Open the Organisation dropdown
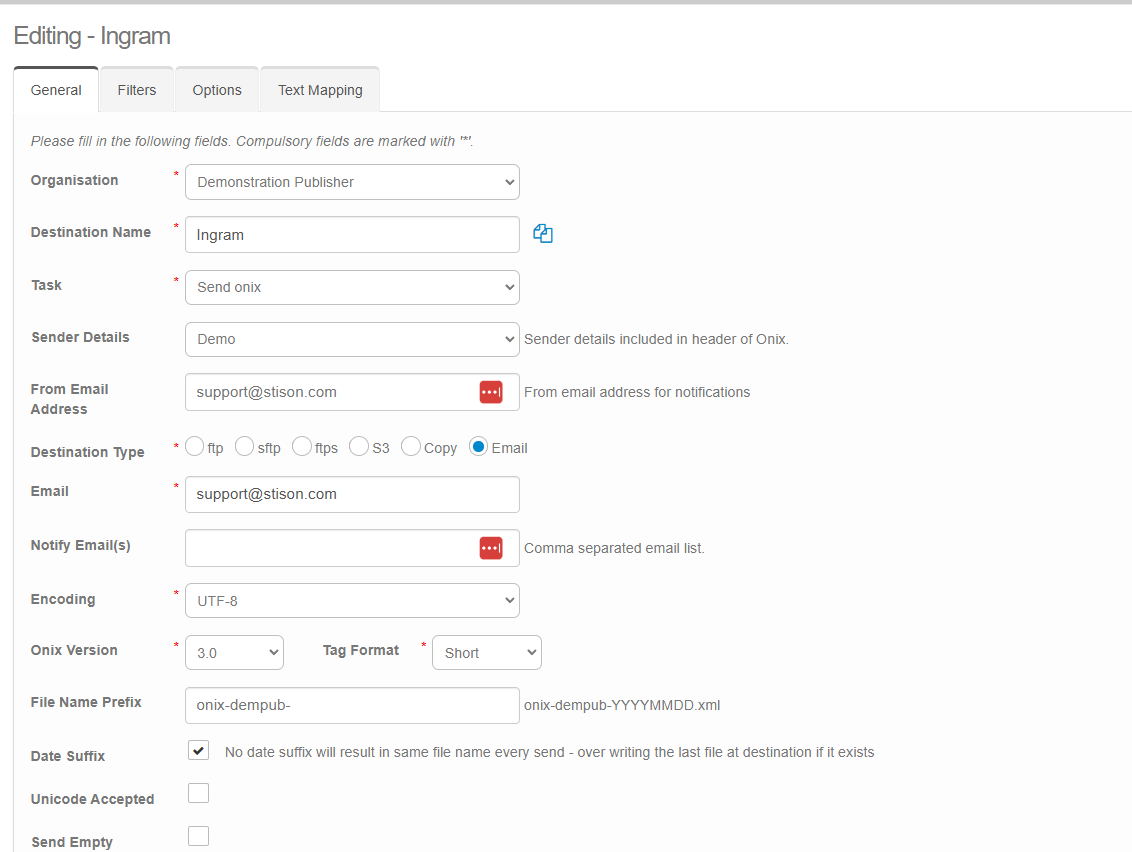This screenshot has width=1132, height=852. coord(352,182)
